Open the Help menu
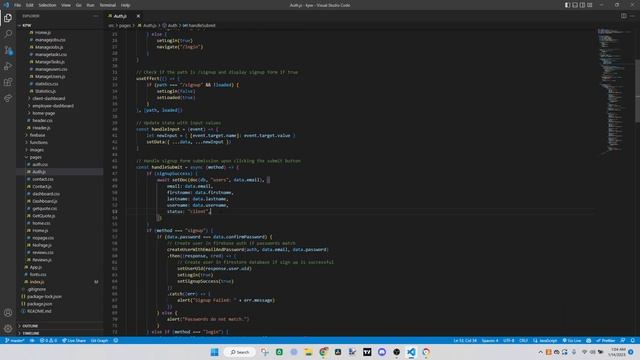The width and height of the screenshot is (640, 360). pos(125,5)
